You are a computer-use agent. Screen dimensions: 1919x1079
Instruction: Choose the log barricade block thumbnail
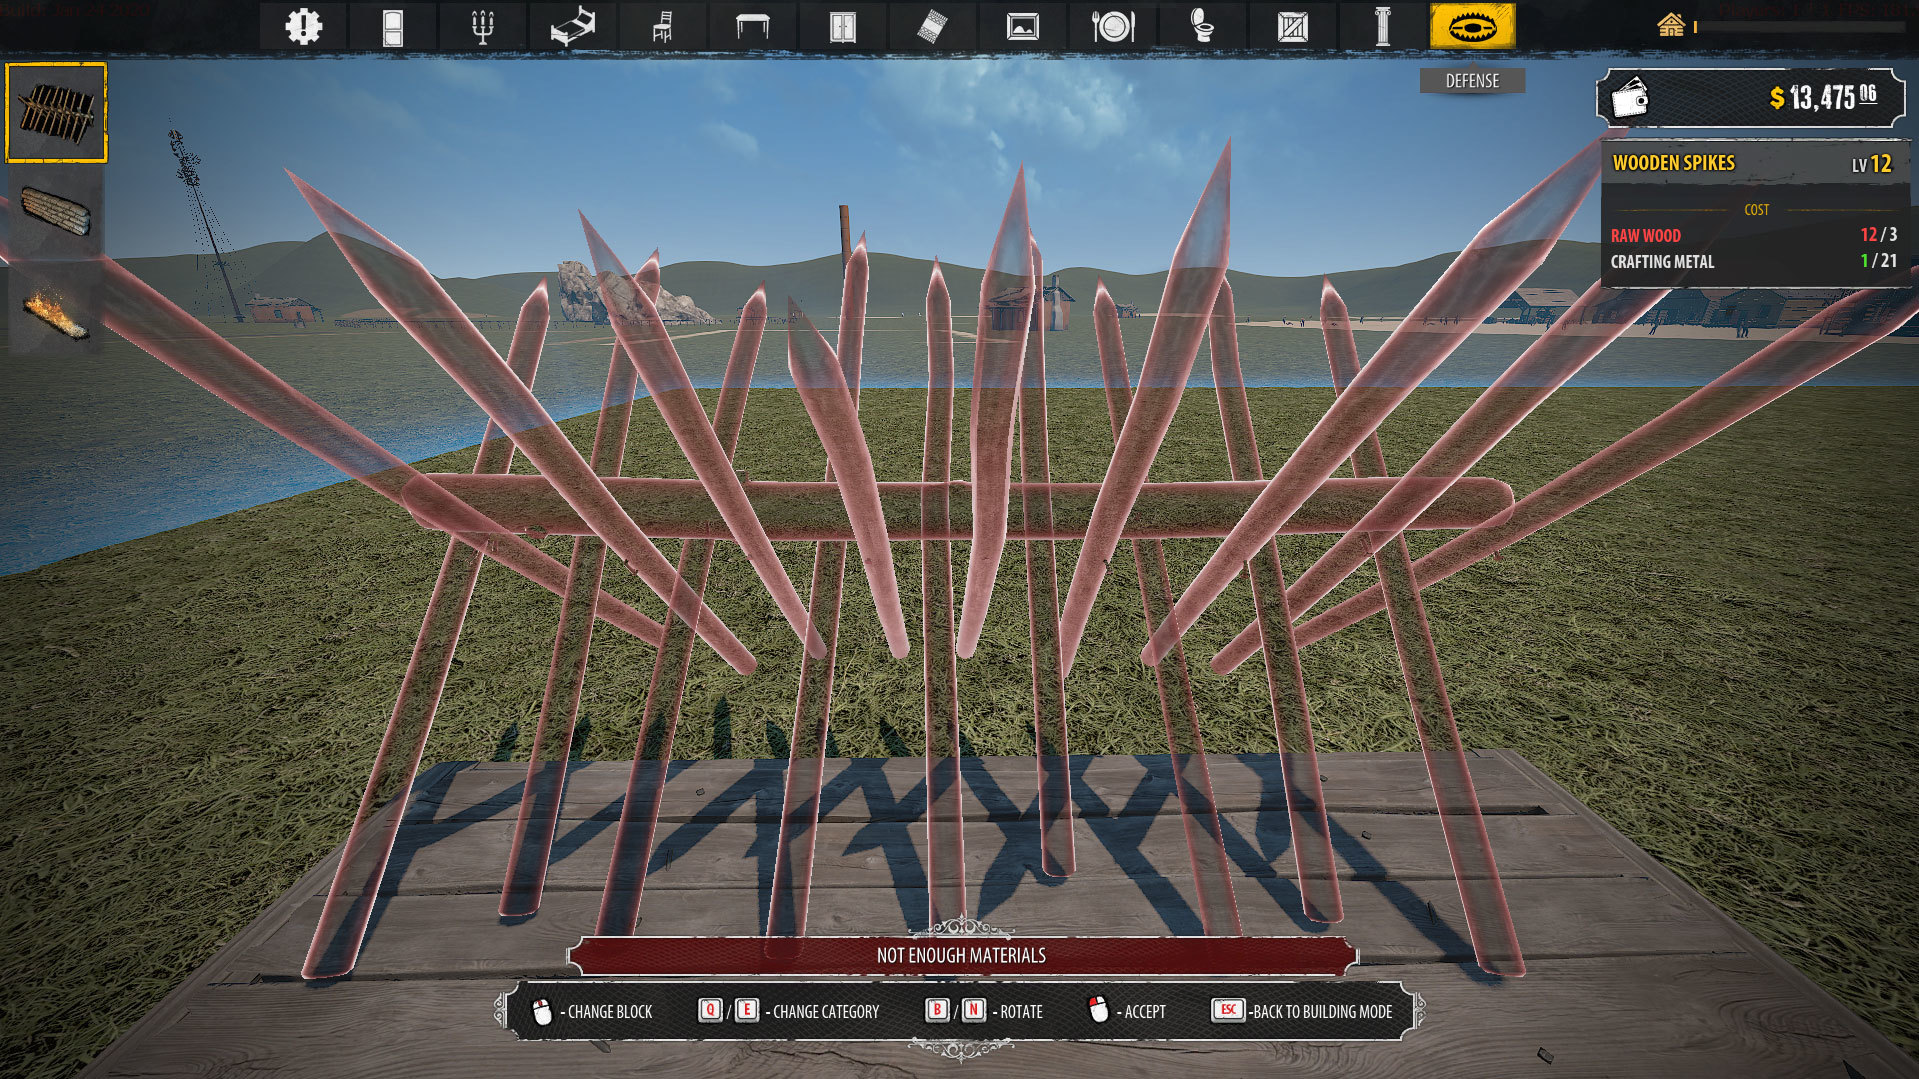click(x=56, y=211)
